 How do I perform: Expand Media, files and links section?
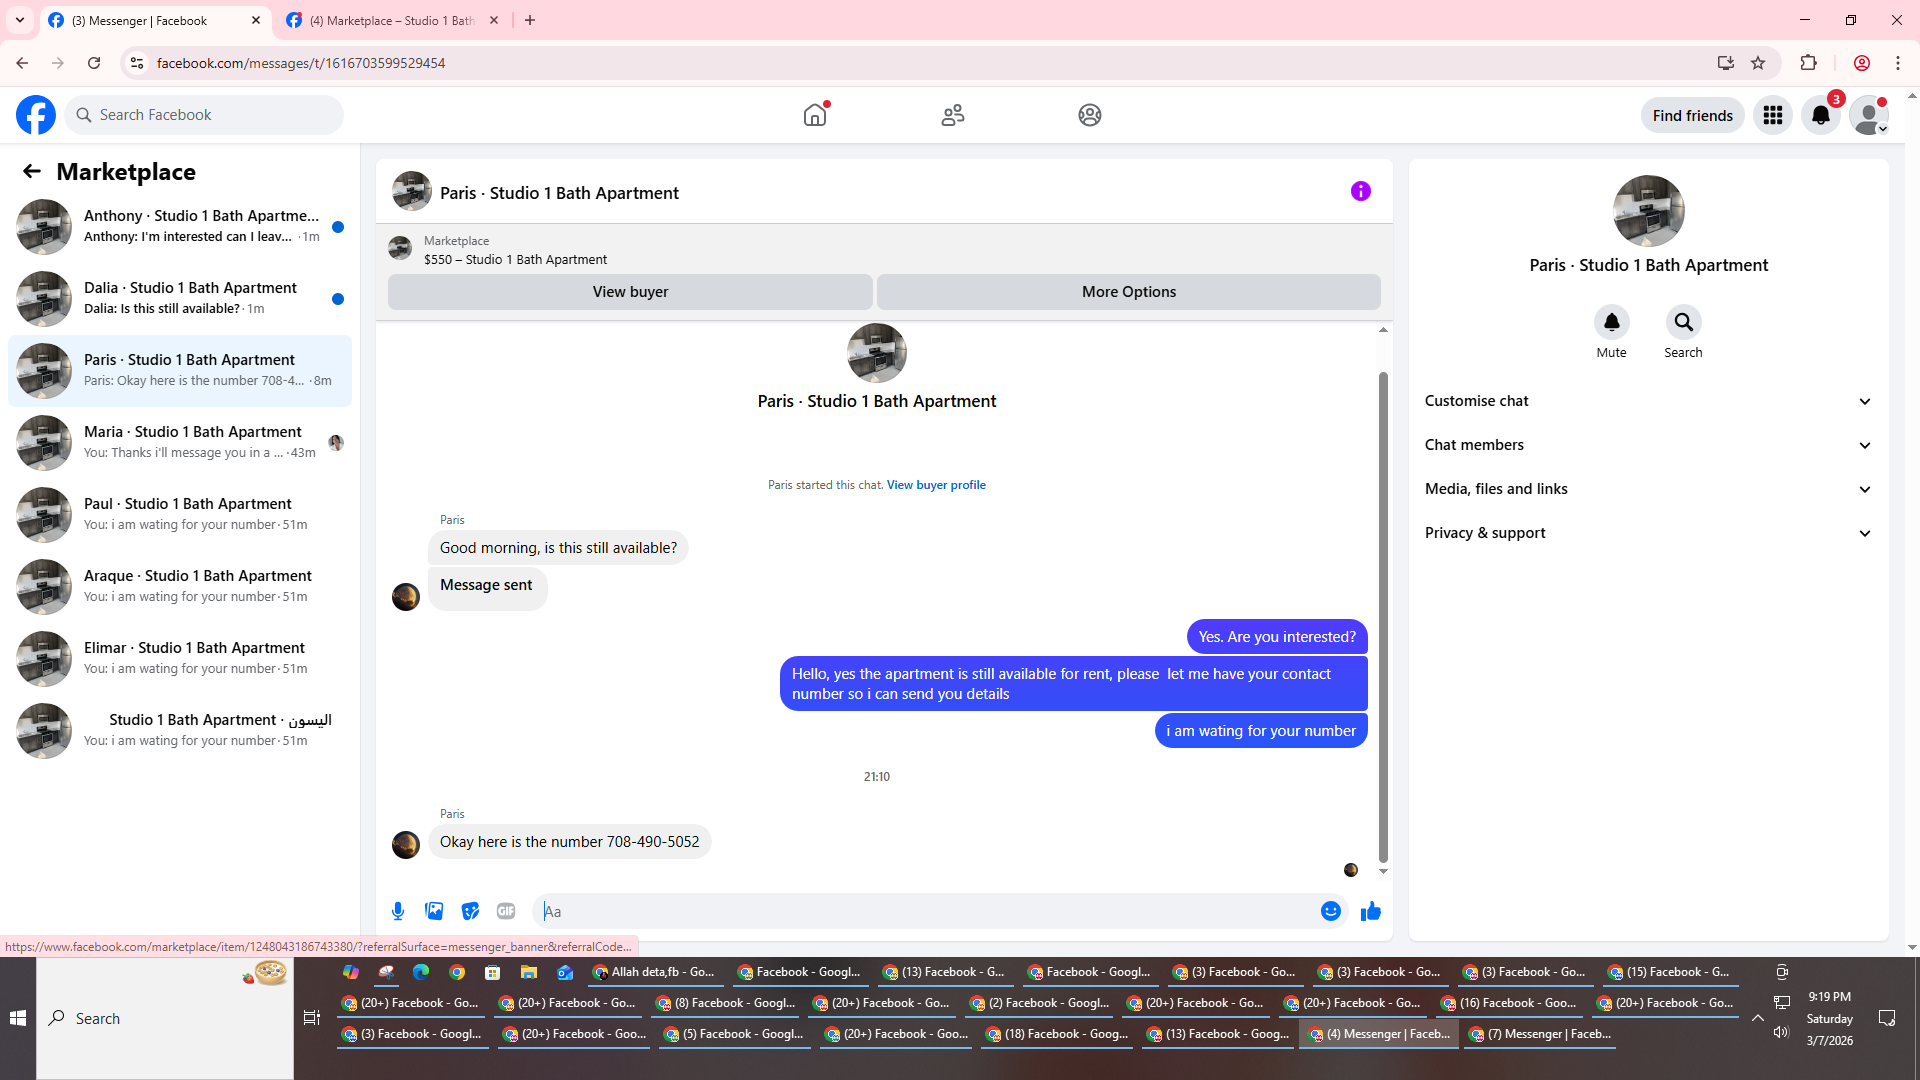(x=1648, y=489)
